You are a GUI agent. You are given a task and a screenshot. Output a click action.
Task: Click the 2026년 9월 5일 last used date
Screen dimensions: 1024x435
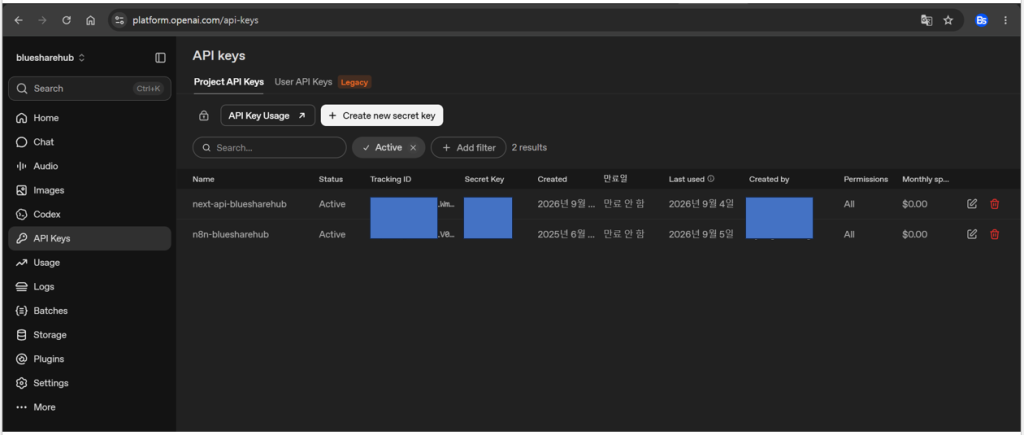[x=701, y=234]
